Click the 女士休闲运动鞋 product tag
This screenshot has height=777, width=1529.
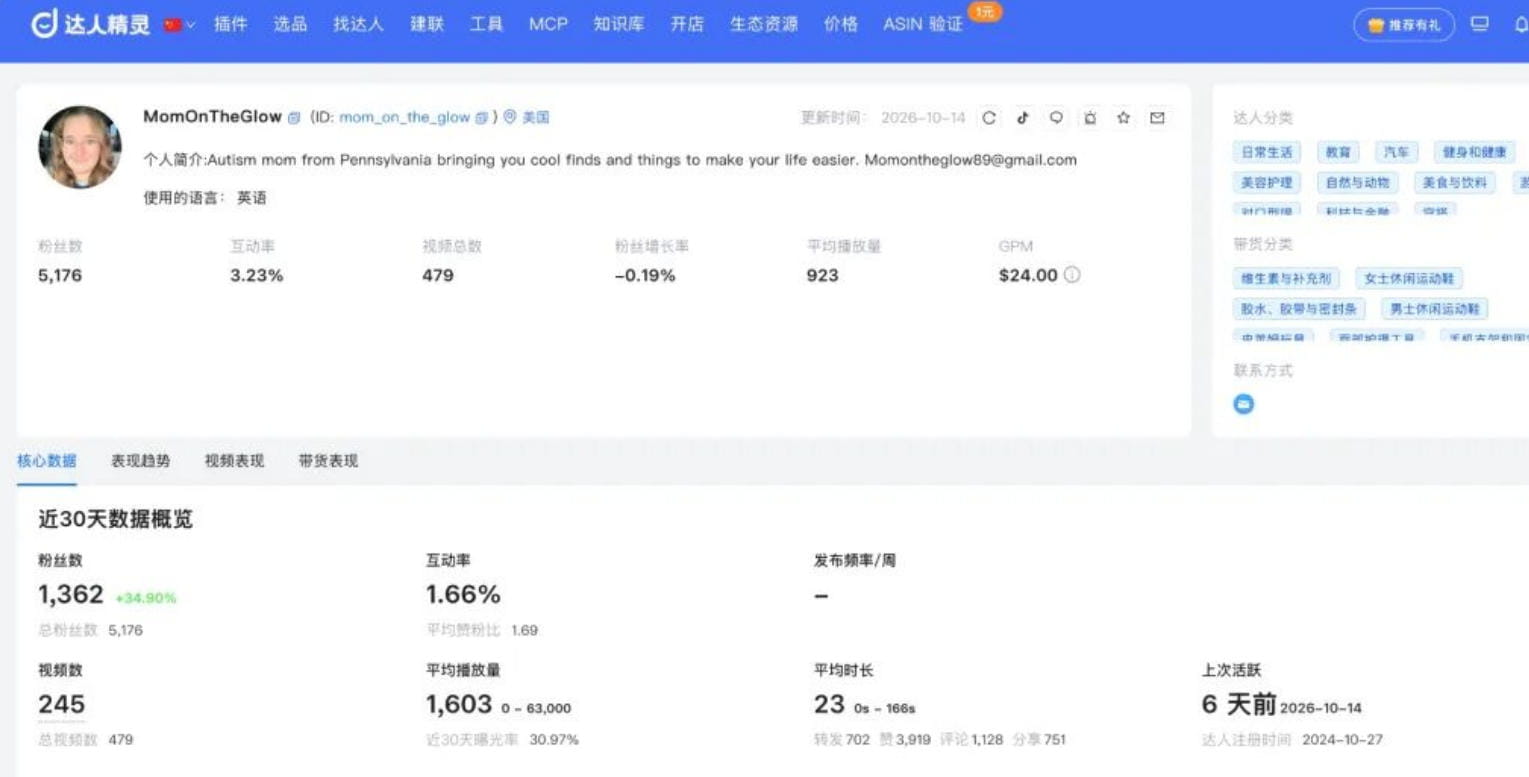click(1410, 279)
